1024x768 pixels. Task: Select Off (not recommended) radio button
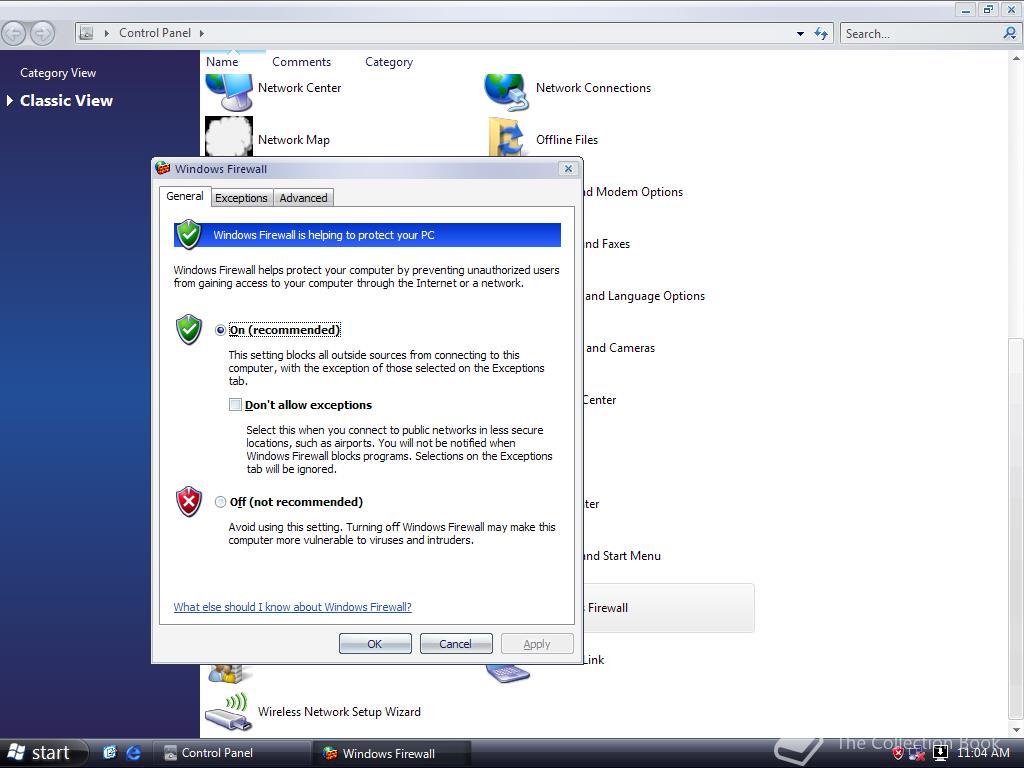[220, 502]
